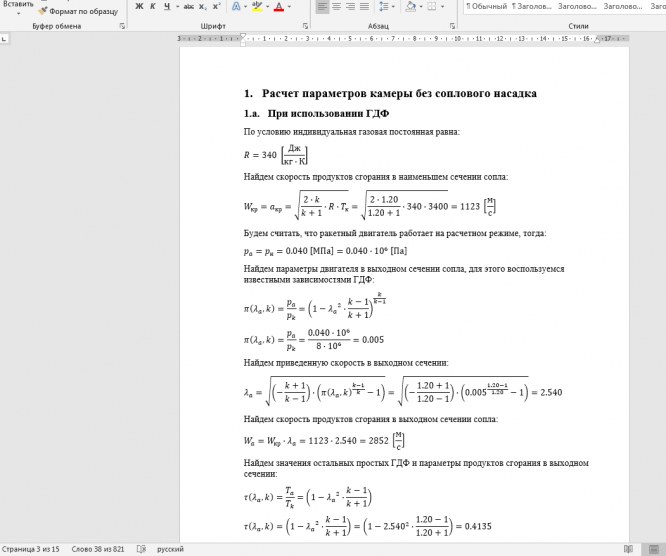This screenshot has width=666, height=556.
Task: Click sentence Найдем приведенную скорость в выходном сечении
Action: (x=346, y=363)
